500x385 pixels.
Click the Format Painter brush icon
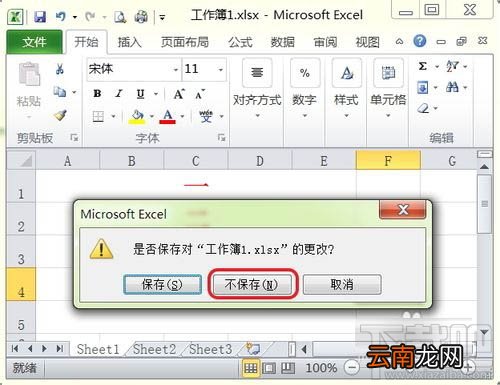[x=60, y=115]
